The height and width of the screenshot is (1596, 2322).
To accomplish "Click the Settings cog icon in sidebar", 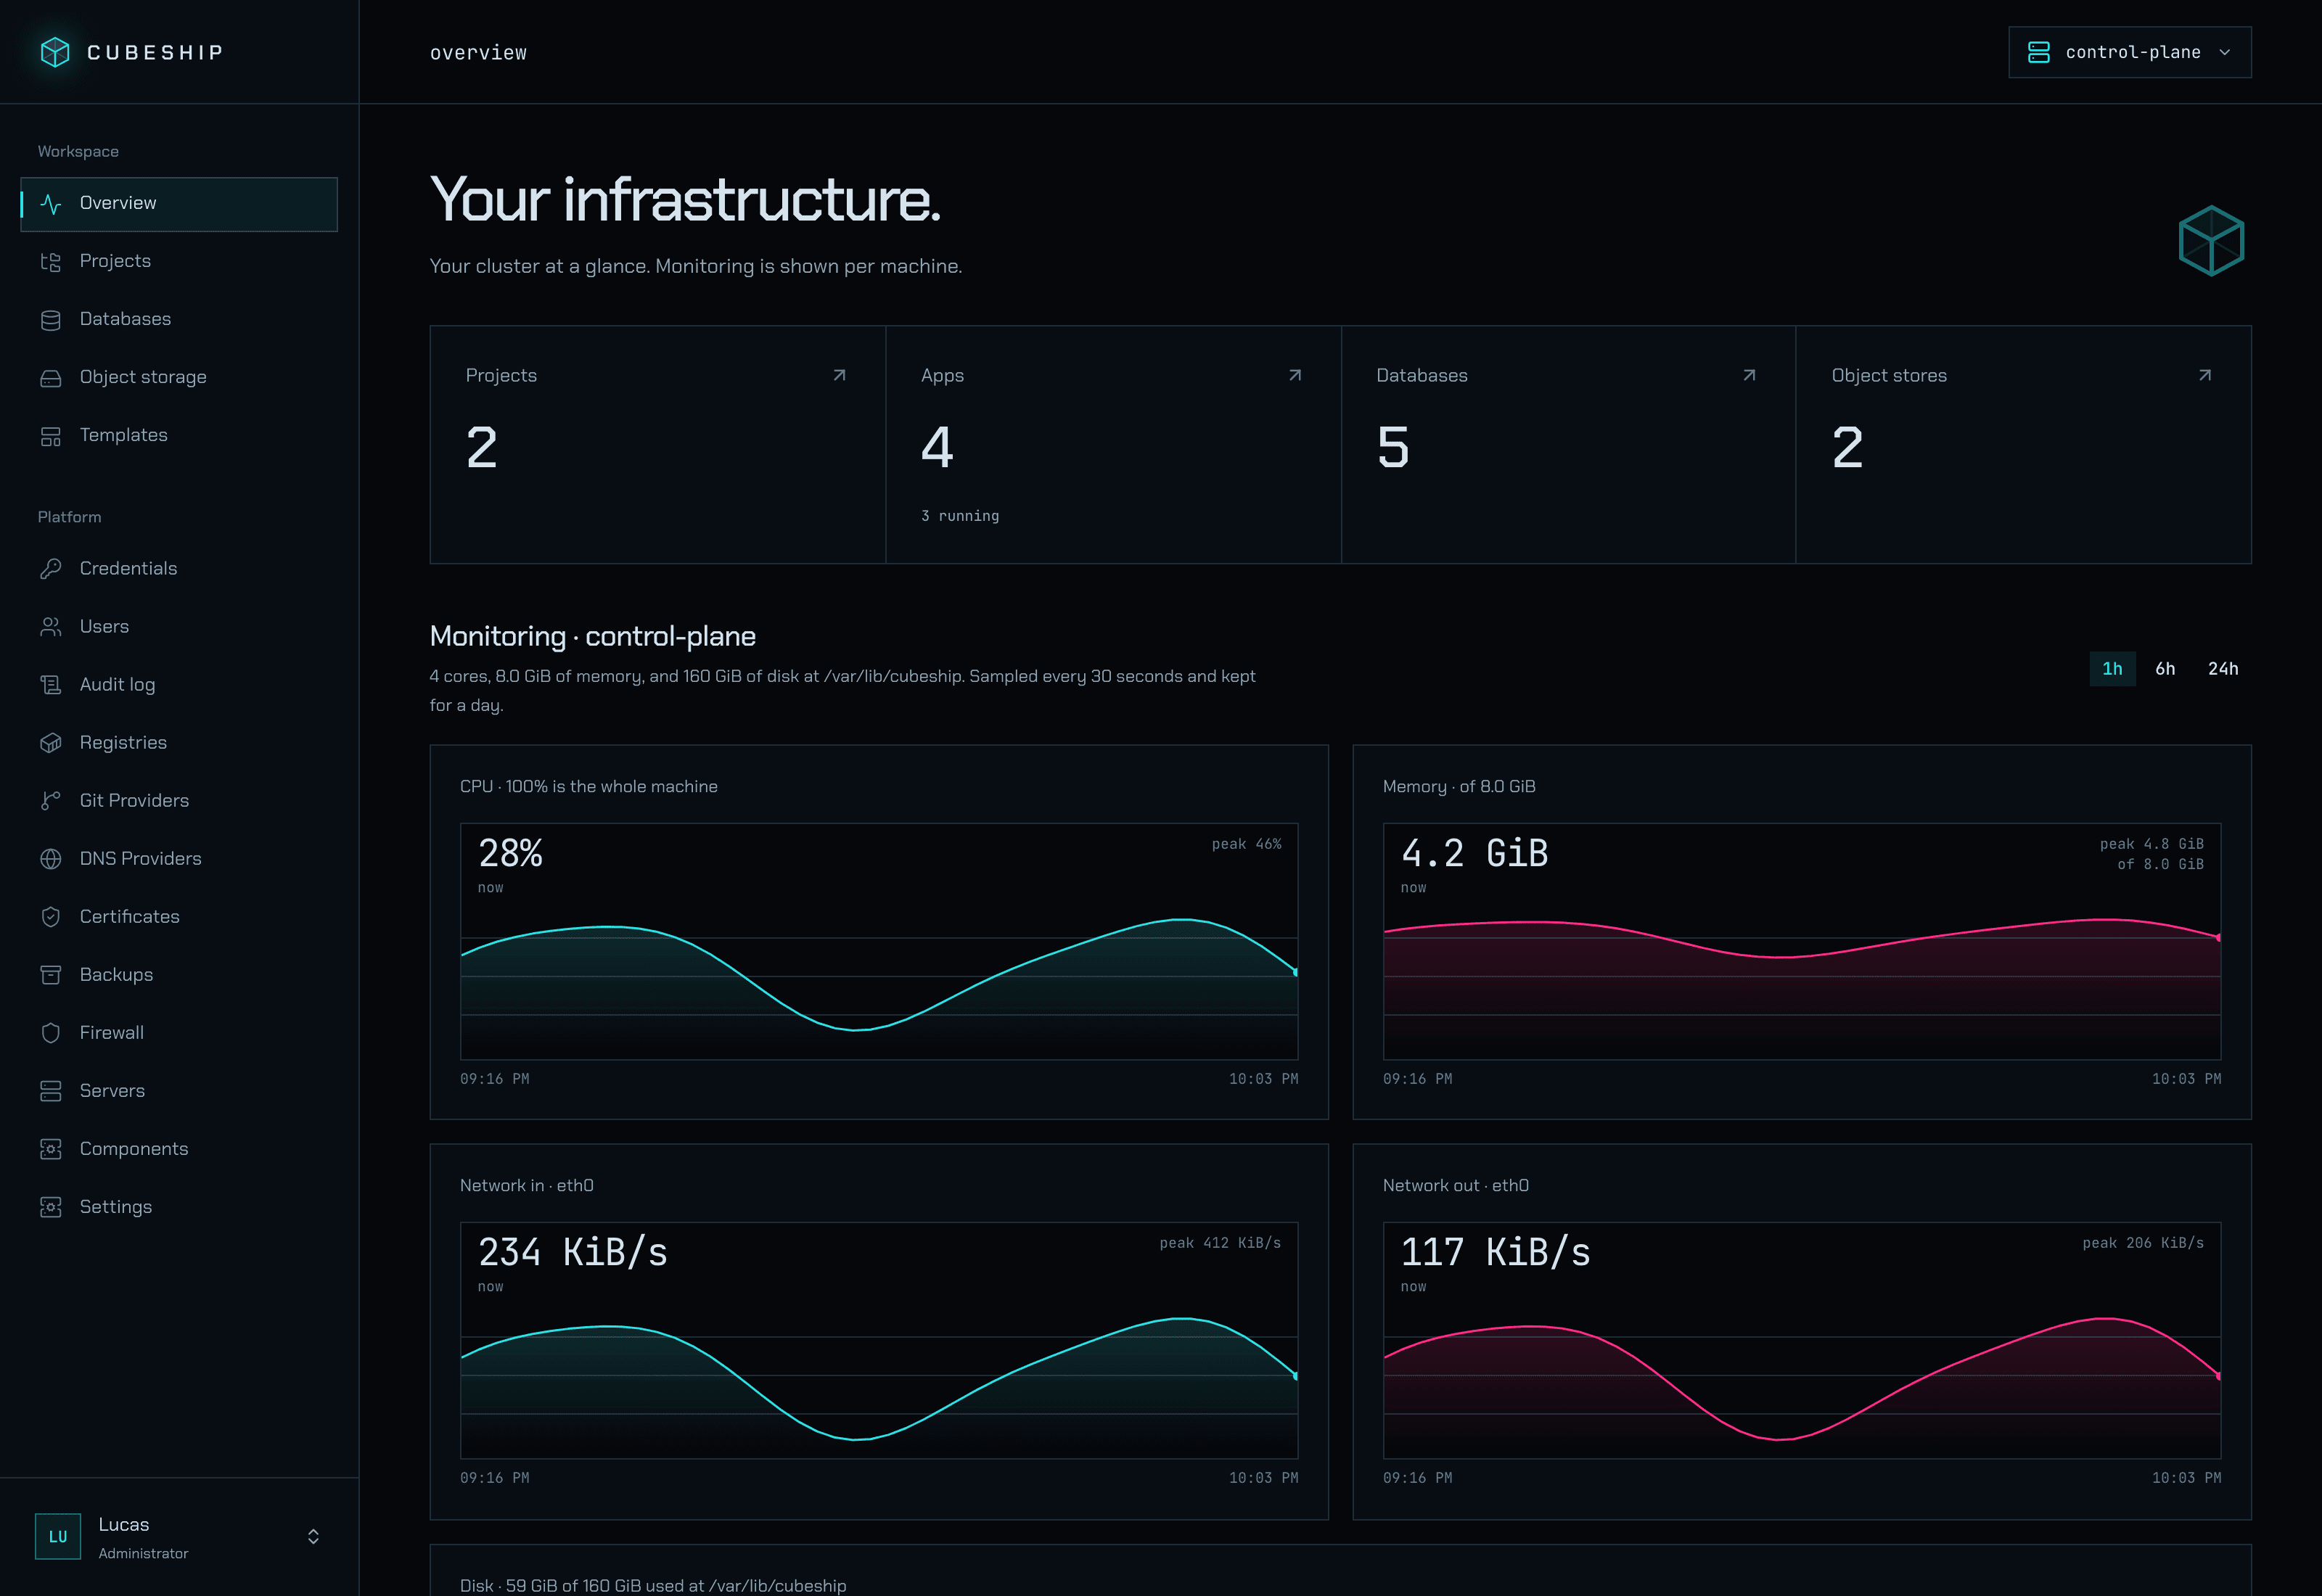I will 51,1207.
